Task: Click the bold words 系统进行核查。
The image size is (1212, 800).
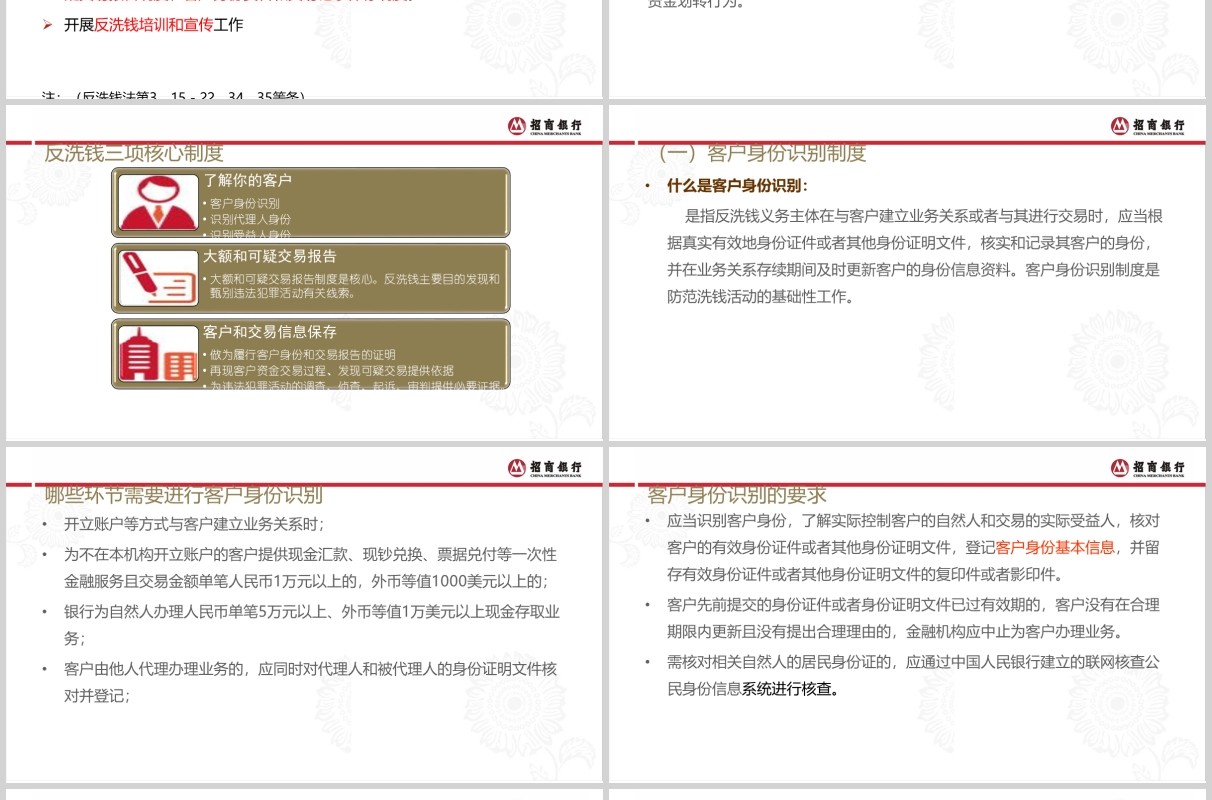Action: pyautogui.click(x=790, y=689)
